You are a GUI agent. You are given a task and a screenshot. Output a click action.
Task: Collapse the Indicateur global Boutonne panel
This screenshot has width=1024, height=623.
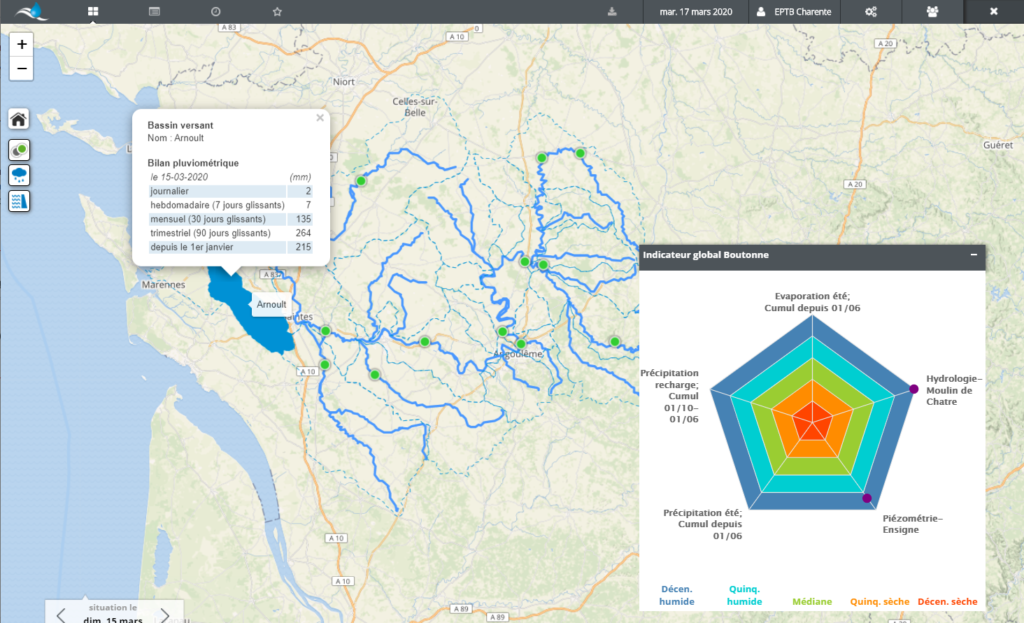pyautogui.click(x=974, y=255)
